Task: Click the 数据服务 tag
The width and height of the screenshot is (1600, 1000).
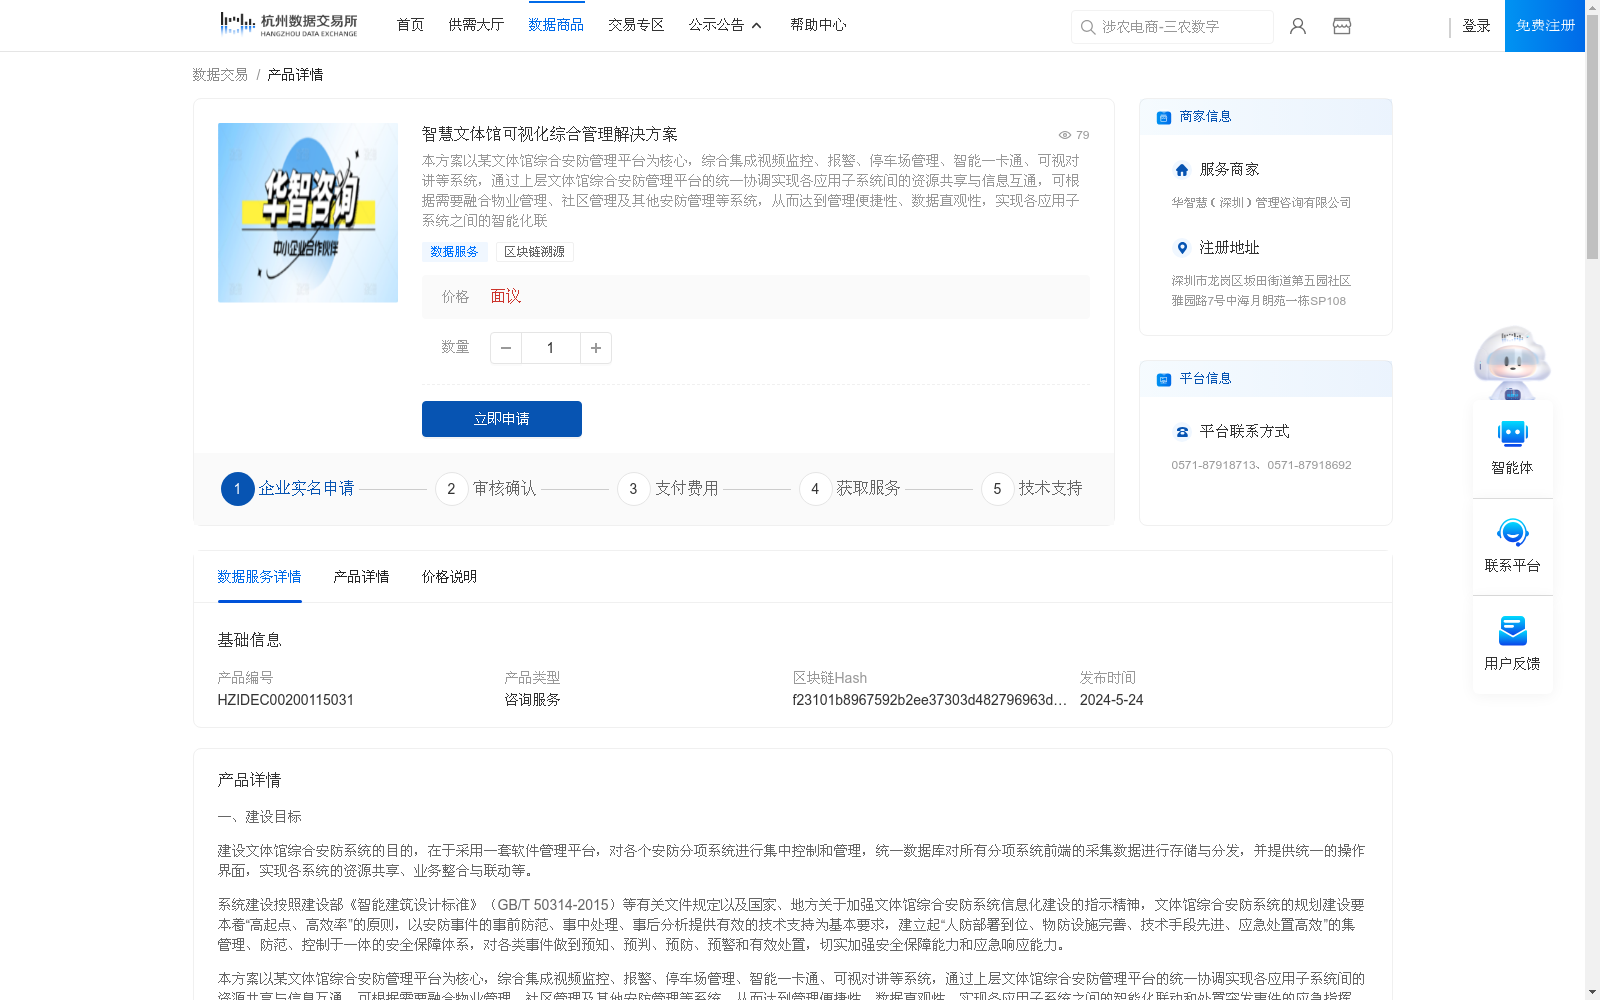Action: (x=455, y=252)
